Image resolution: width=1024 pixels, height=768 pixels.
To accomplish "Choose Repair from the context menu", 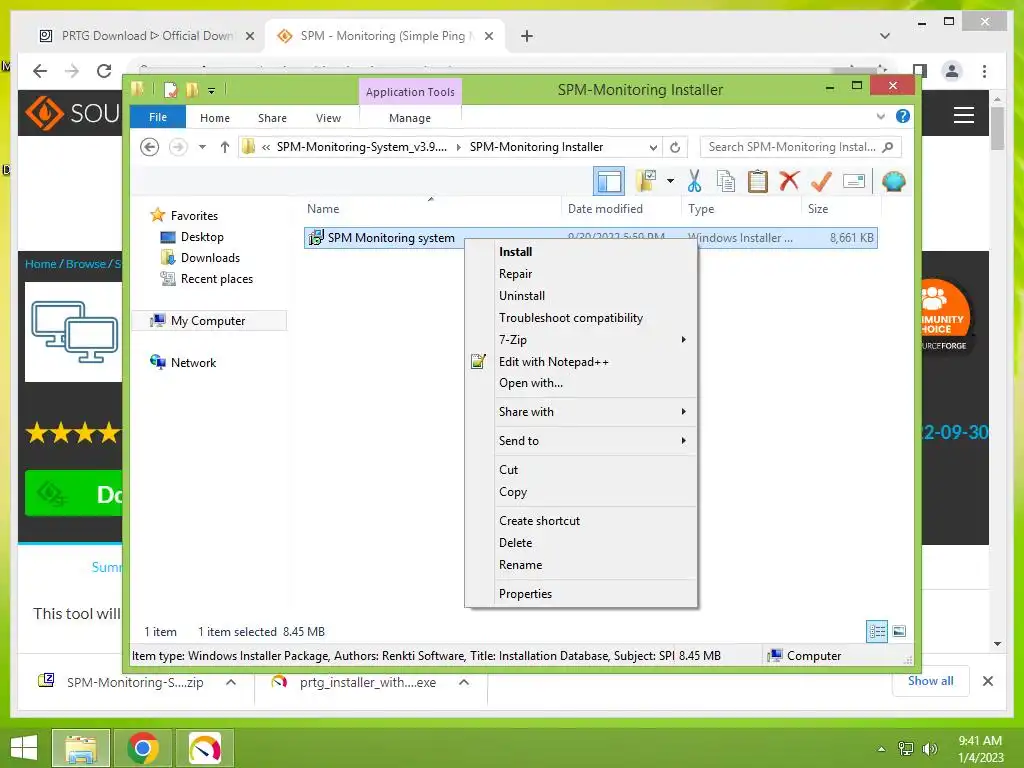I will (x=581, y=274).
